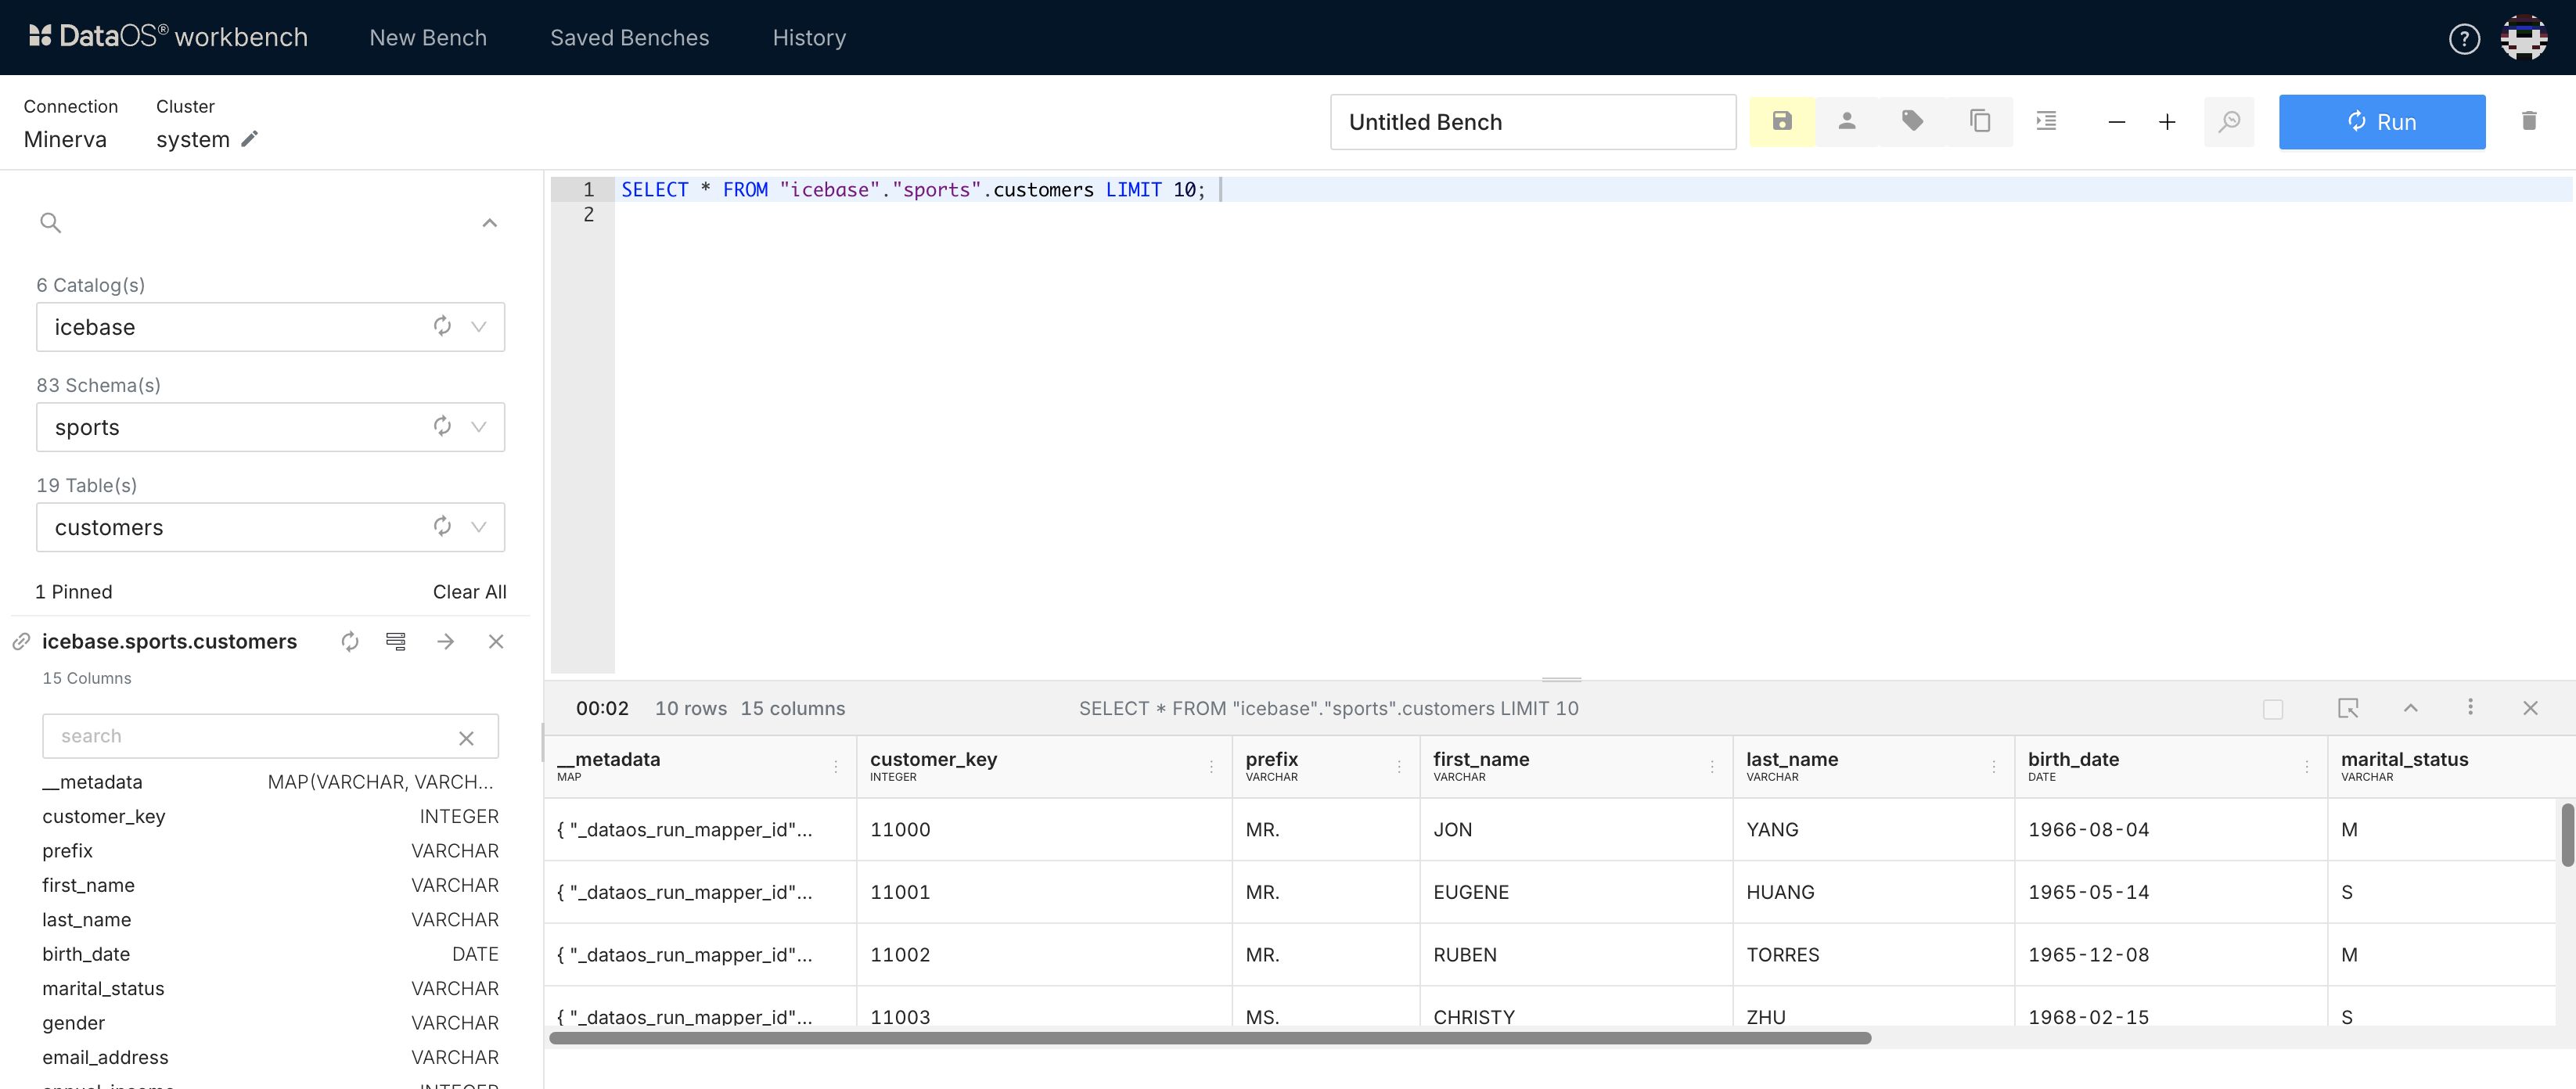This screenshot has height=1089, width=2576.
Task: Click the Tag icon on the bench
Action: click(1912, 120)
